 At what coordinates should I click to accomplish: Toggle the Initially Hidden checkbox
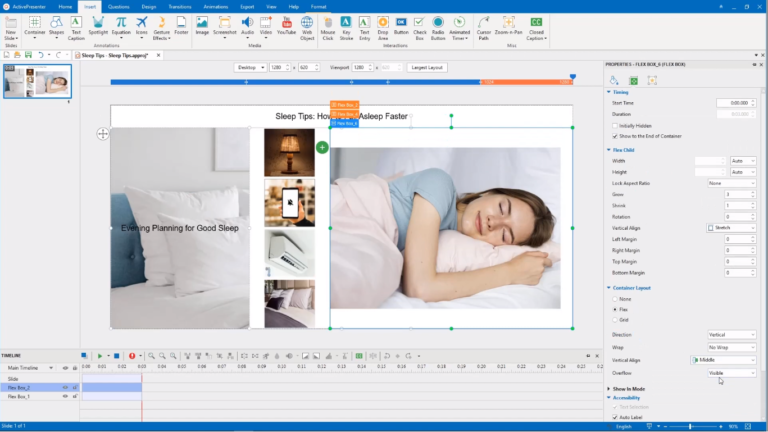615,126
